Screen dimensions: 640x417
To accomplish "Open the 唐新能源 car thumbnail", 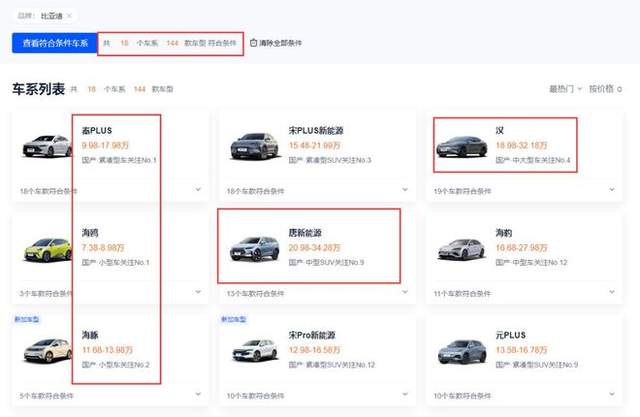I will coord(255,248).
